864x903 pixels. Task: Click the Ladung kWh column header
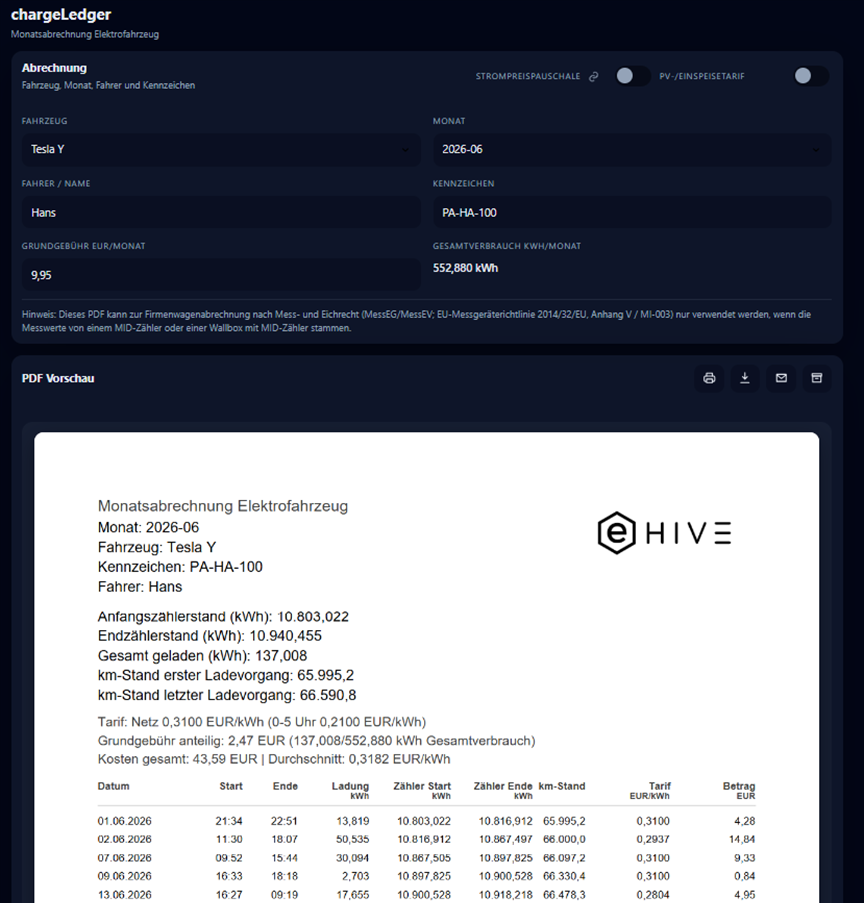350,790
